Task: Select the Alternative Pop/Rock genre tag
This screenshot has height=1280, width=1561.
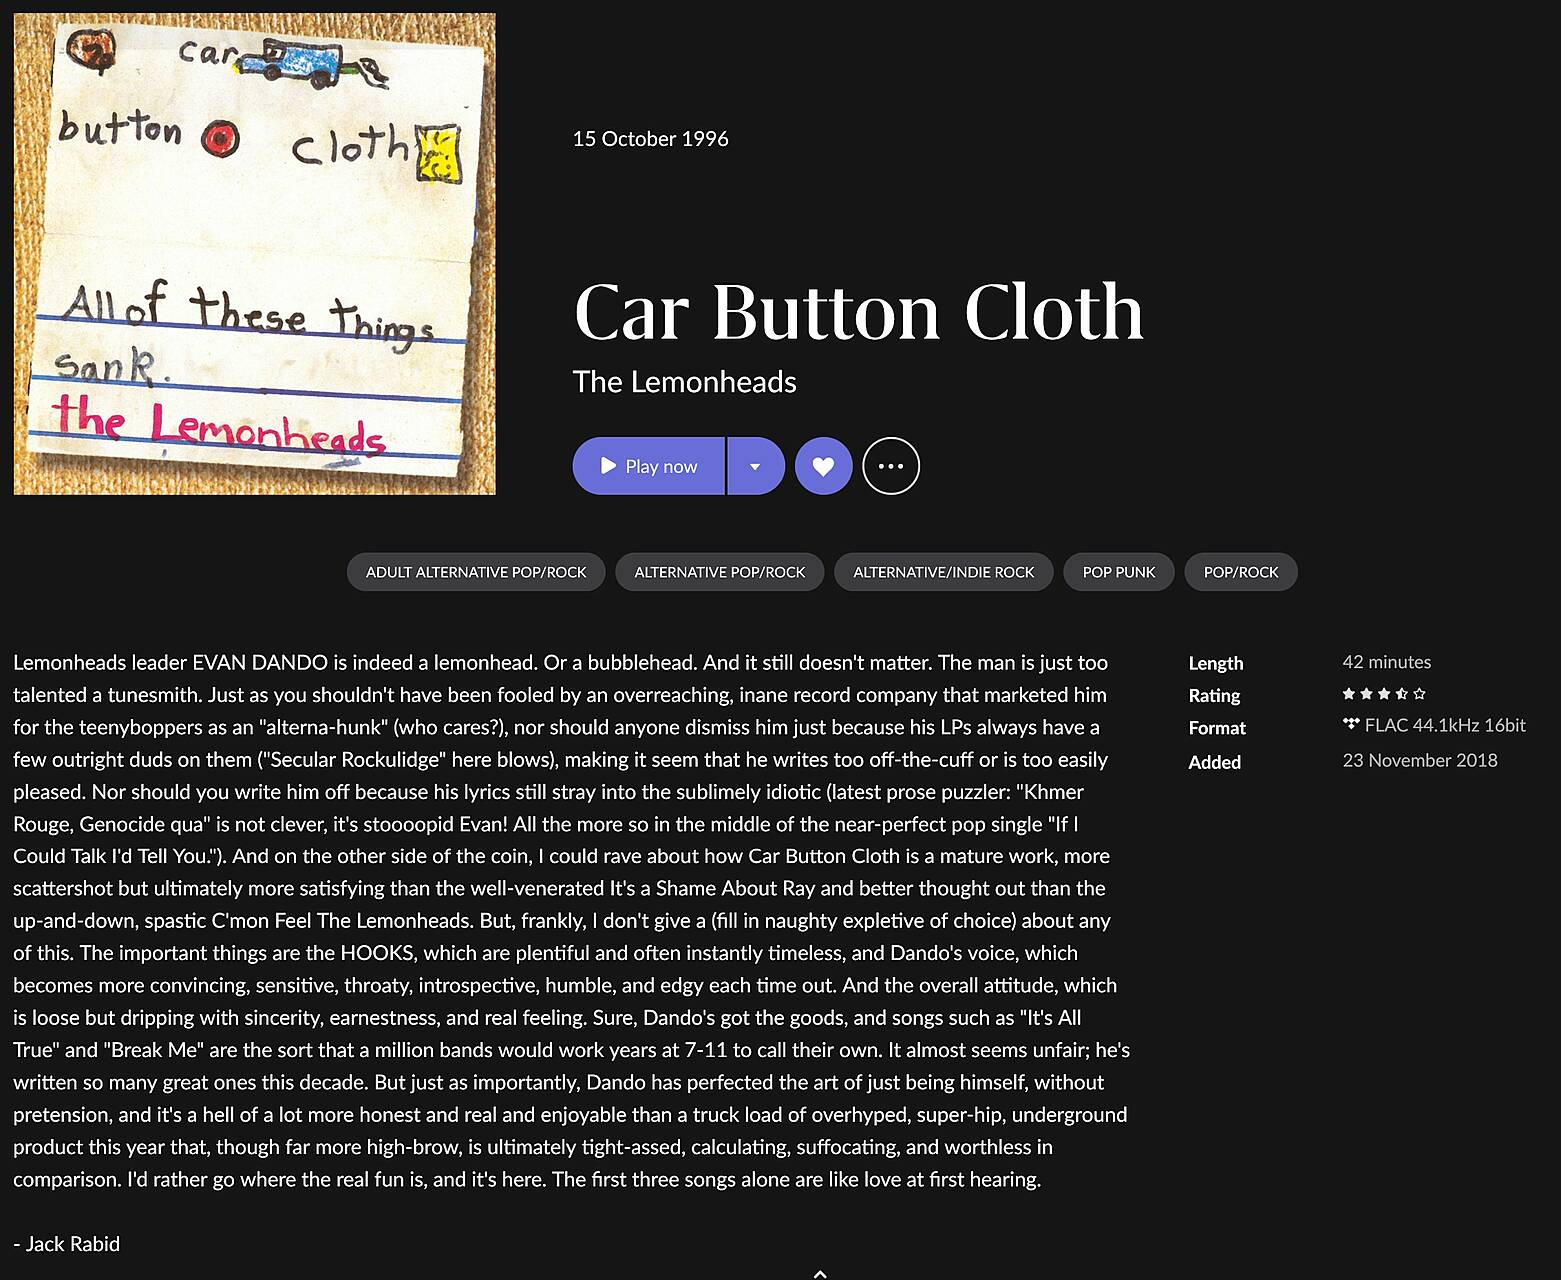Action: pos(720,572)
